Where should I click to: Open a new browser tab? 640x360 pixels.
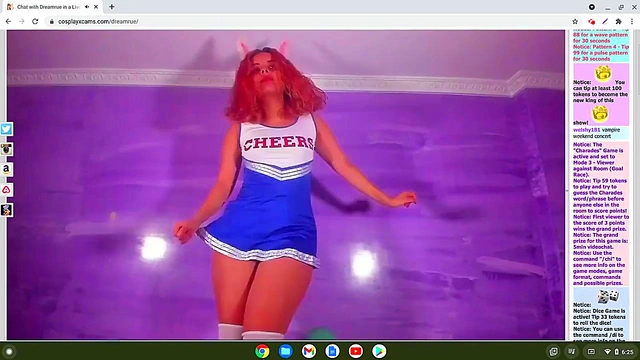[111, 7]
